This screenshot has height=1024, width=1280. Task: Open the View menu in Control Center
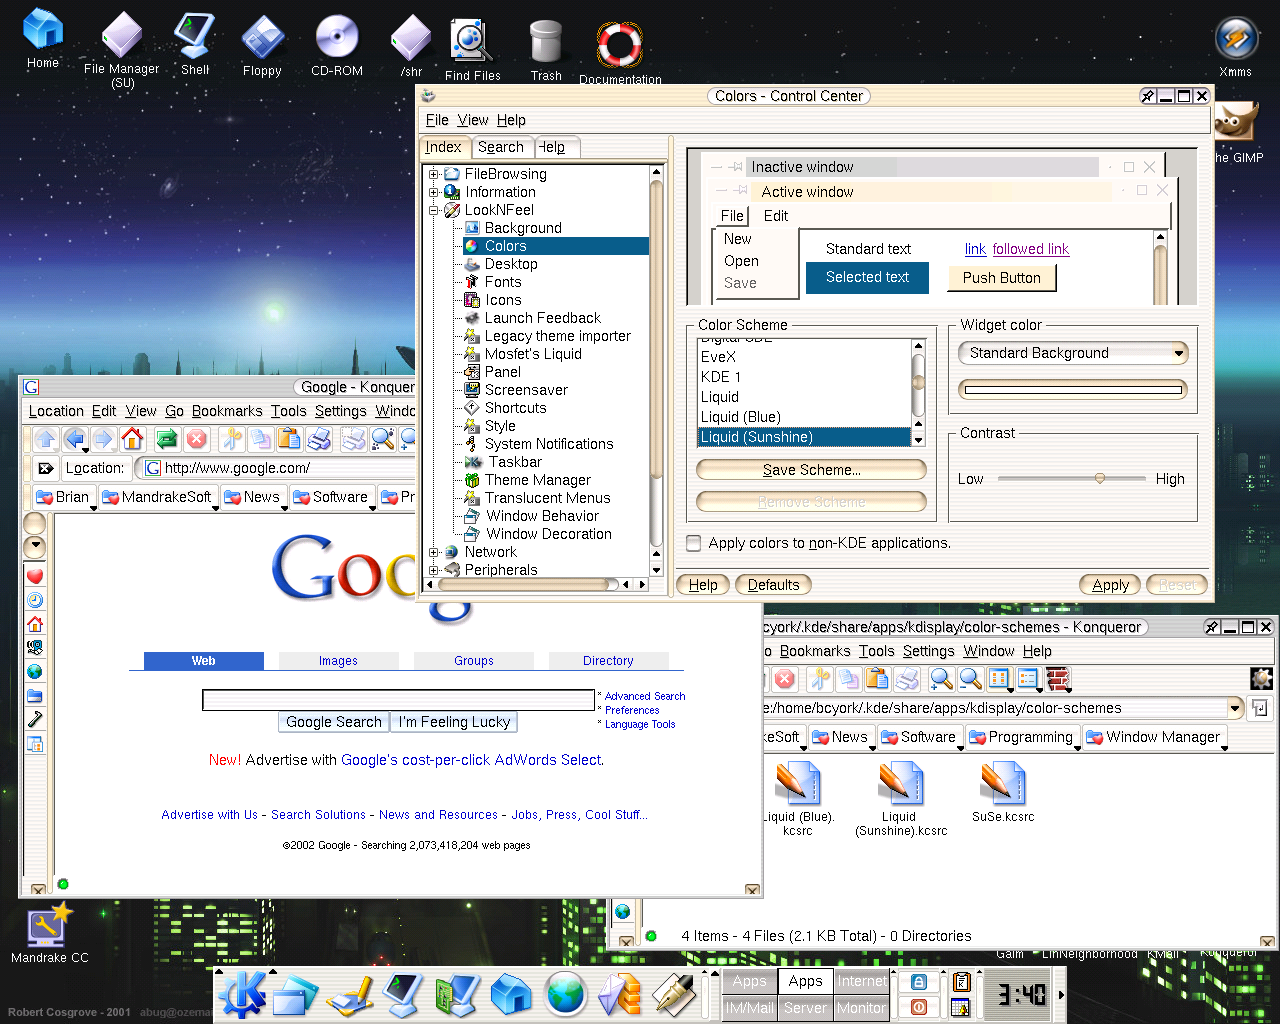pos(473,120)
